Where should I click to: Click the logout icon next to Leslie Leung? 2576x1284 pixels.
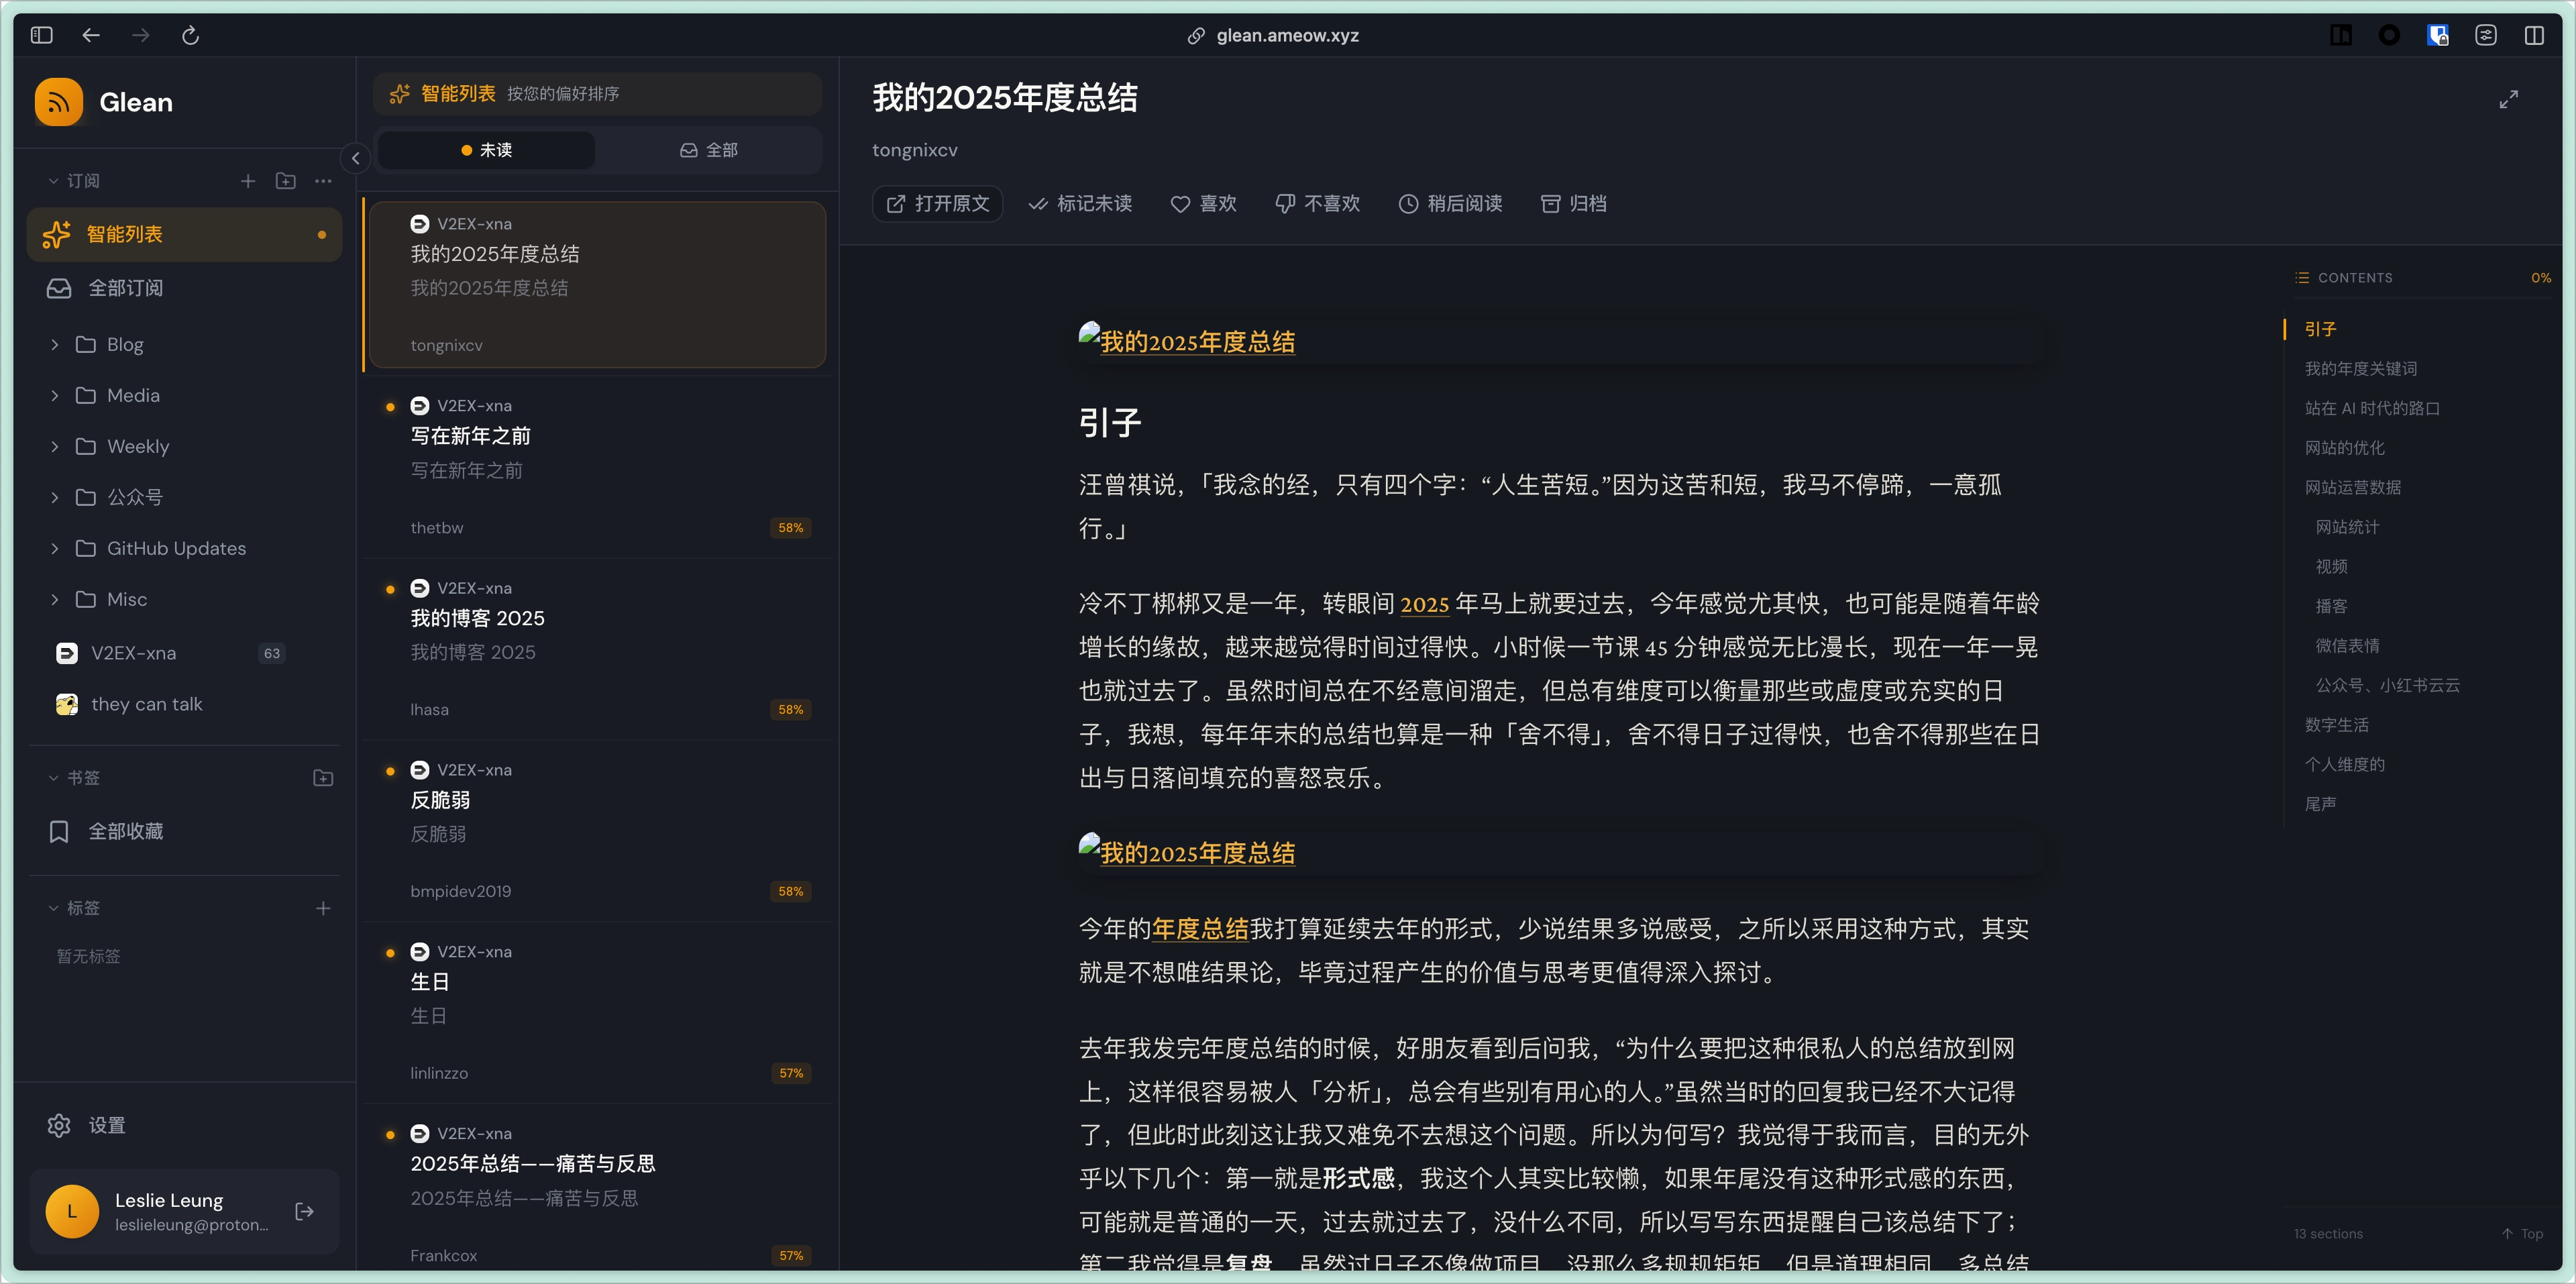(x=305, y=1211)
